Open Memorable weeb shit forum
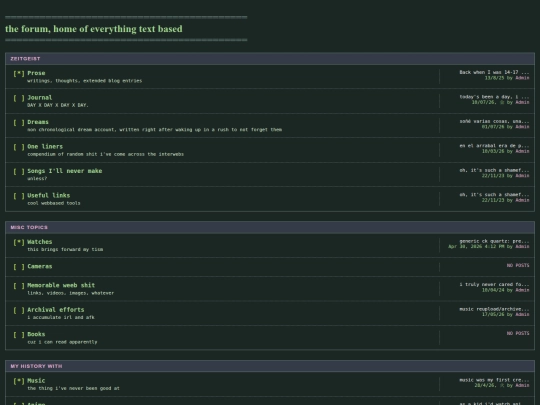540x405 pixels. coord(61,285)
